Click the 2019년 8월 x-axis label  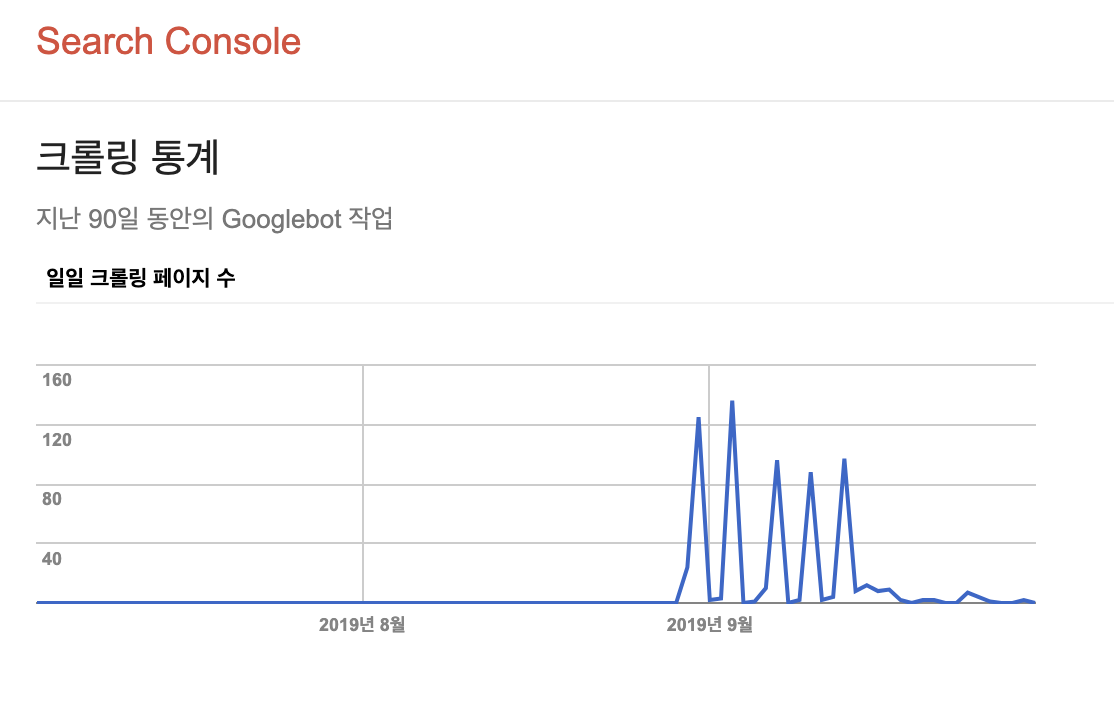coord(362,626)
